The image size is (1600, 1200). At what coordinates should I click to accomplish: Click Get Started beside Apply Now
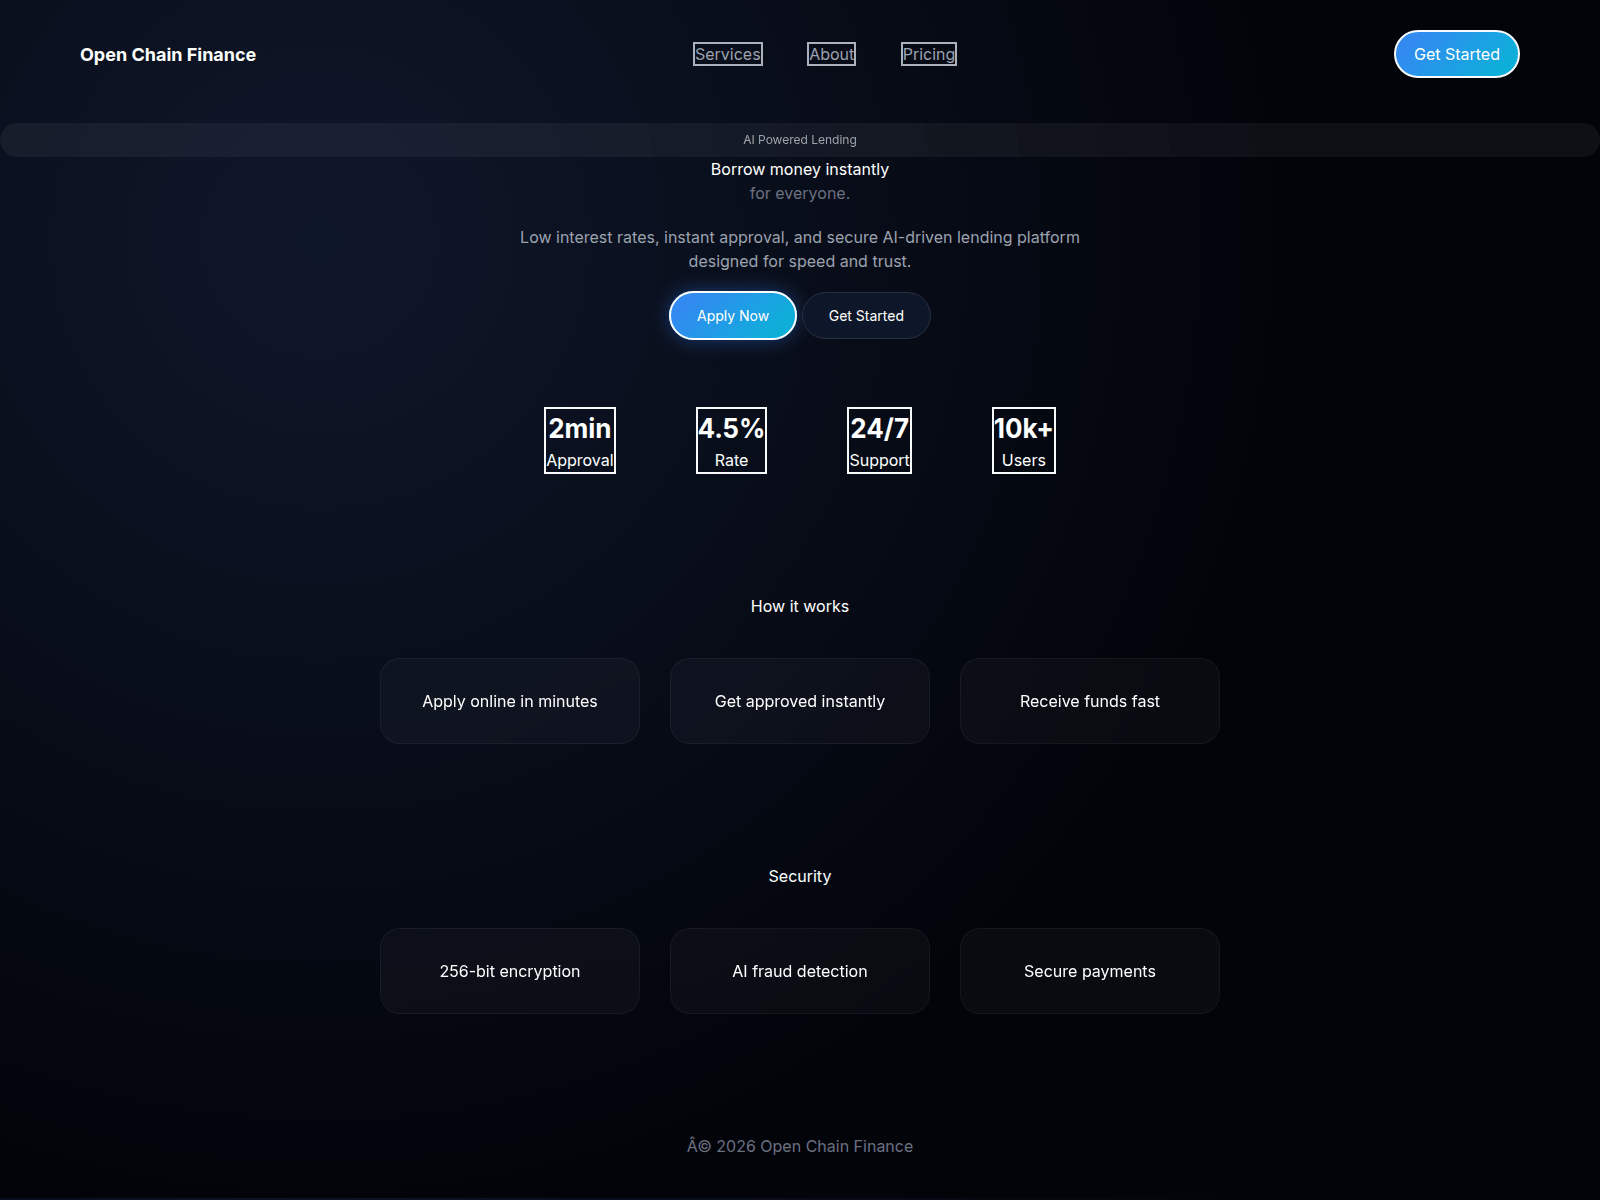[866, 316]
